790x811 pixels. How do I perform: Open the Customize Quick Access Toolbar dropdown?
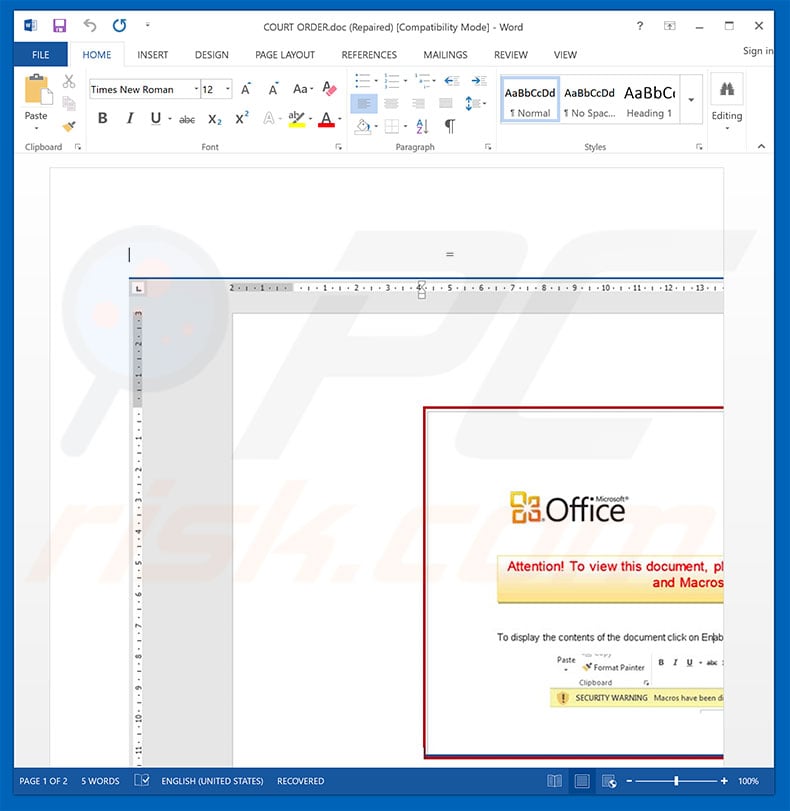147,24
